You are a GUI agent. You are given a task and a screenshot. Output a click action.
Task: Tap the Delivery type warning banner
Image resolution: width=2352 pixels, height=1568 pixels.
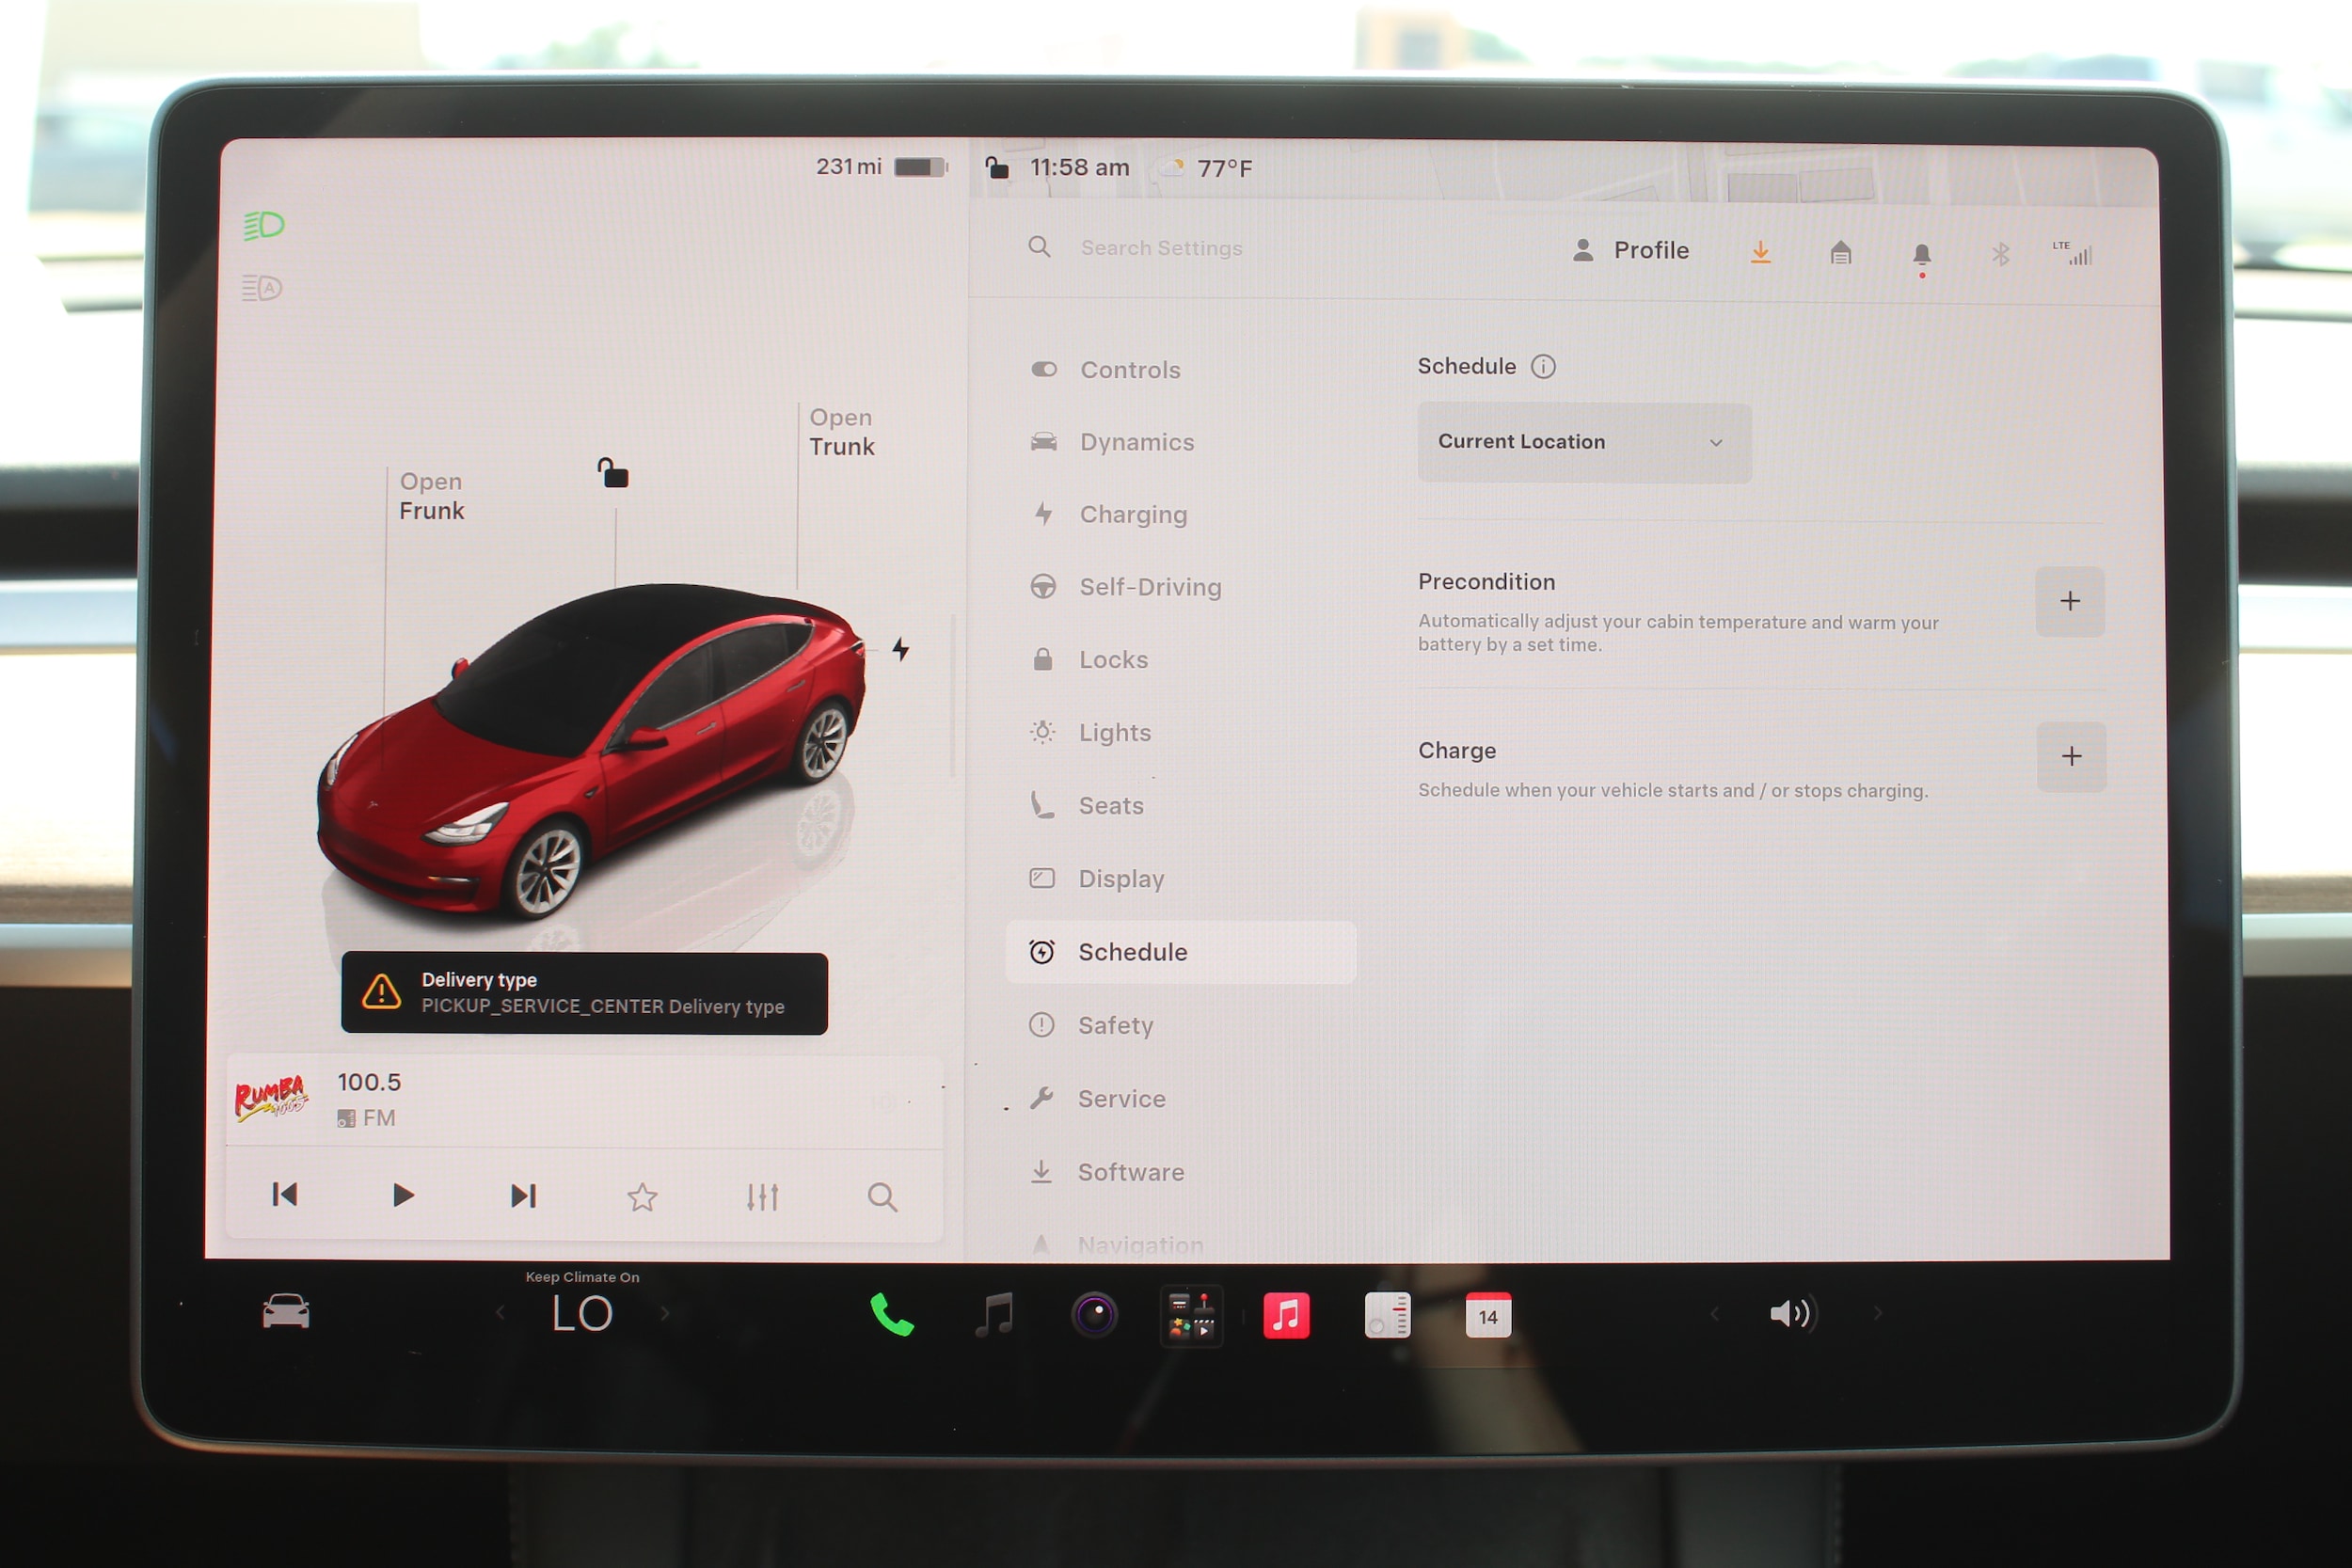pos(584,993)
